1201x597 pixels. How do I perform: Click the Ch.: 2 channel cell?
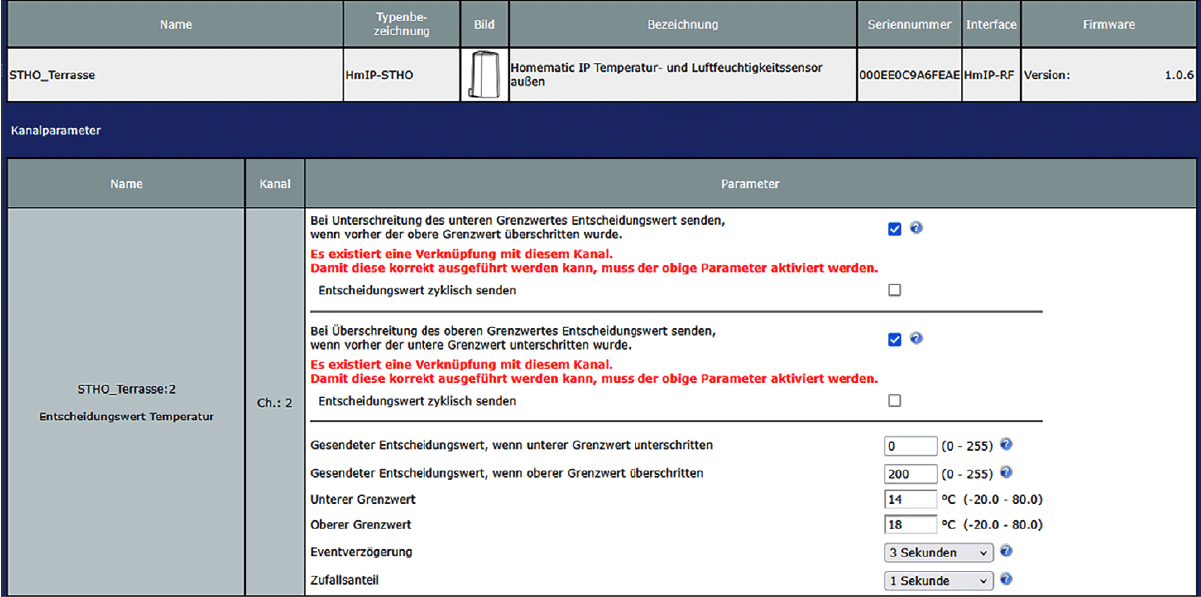(x=274, y=403)
